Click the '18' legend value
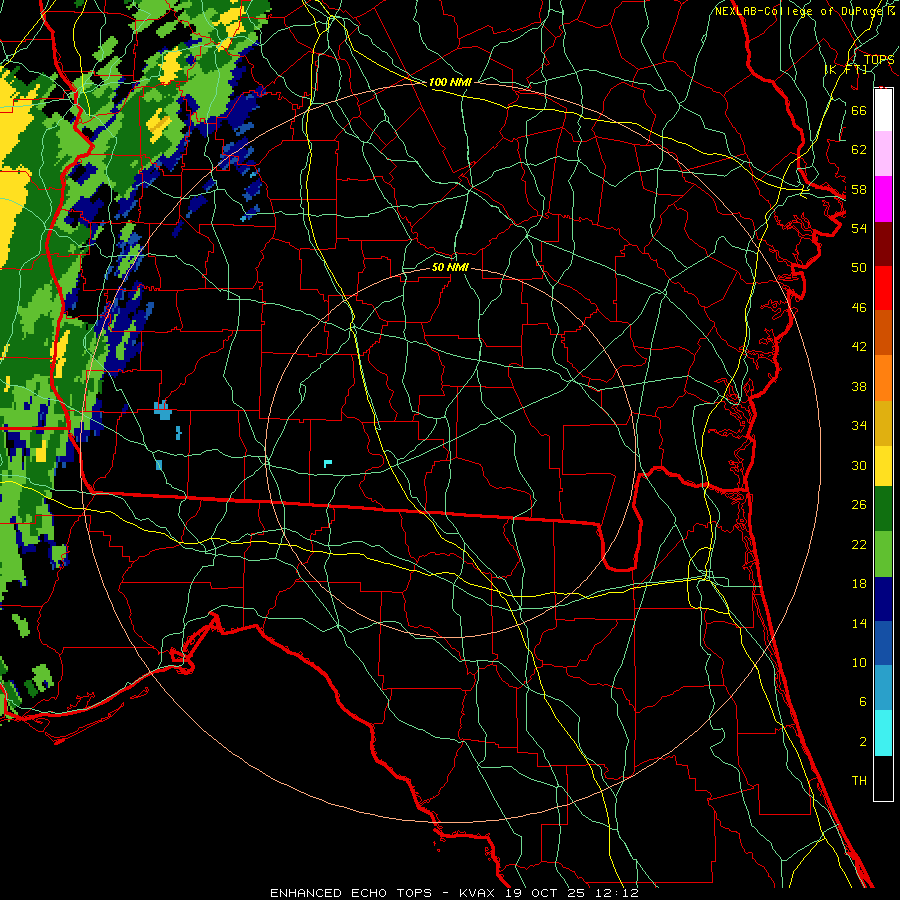900x900 pixels. pyautogui.click(x=859, y=584)
